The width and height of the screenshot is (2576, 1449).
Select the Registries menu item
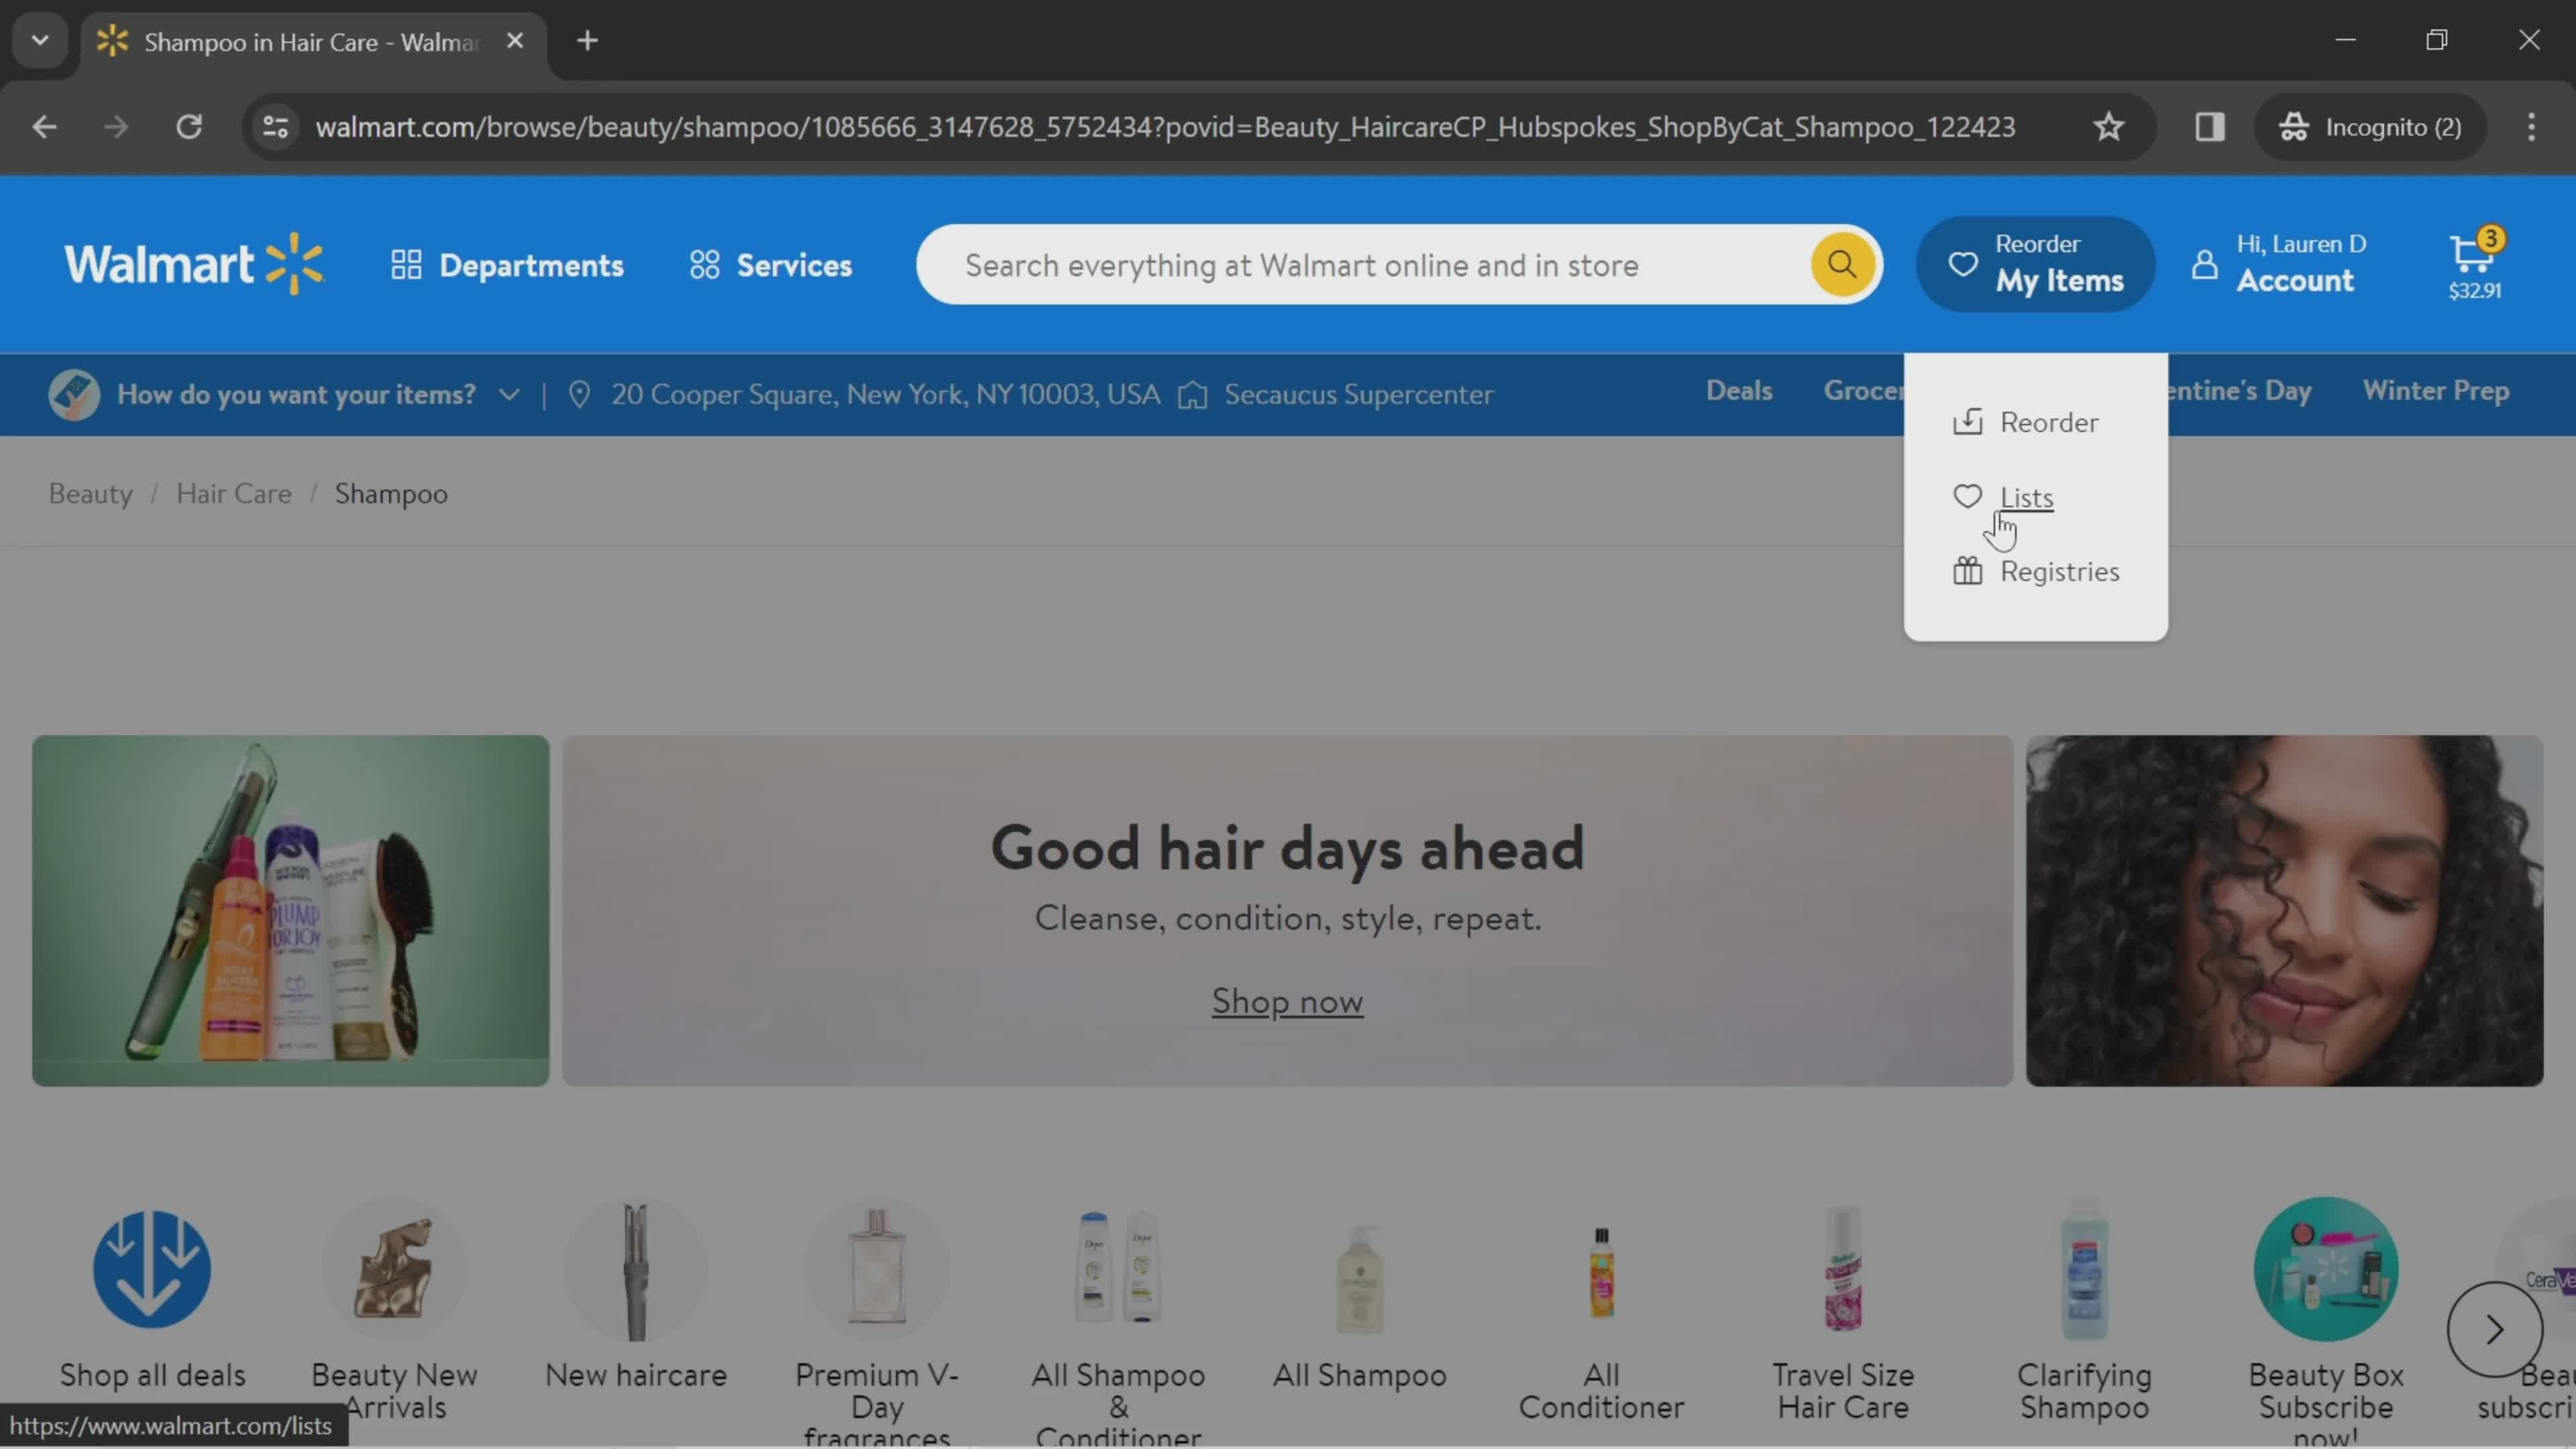[2057, 570]
